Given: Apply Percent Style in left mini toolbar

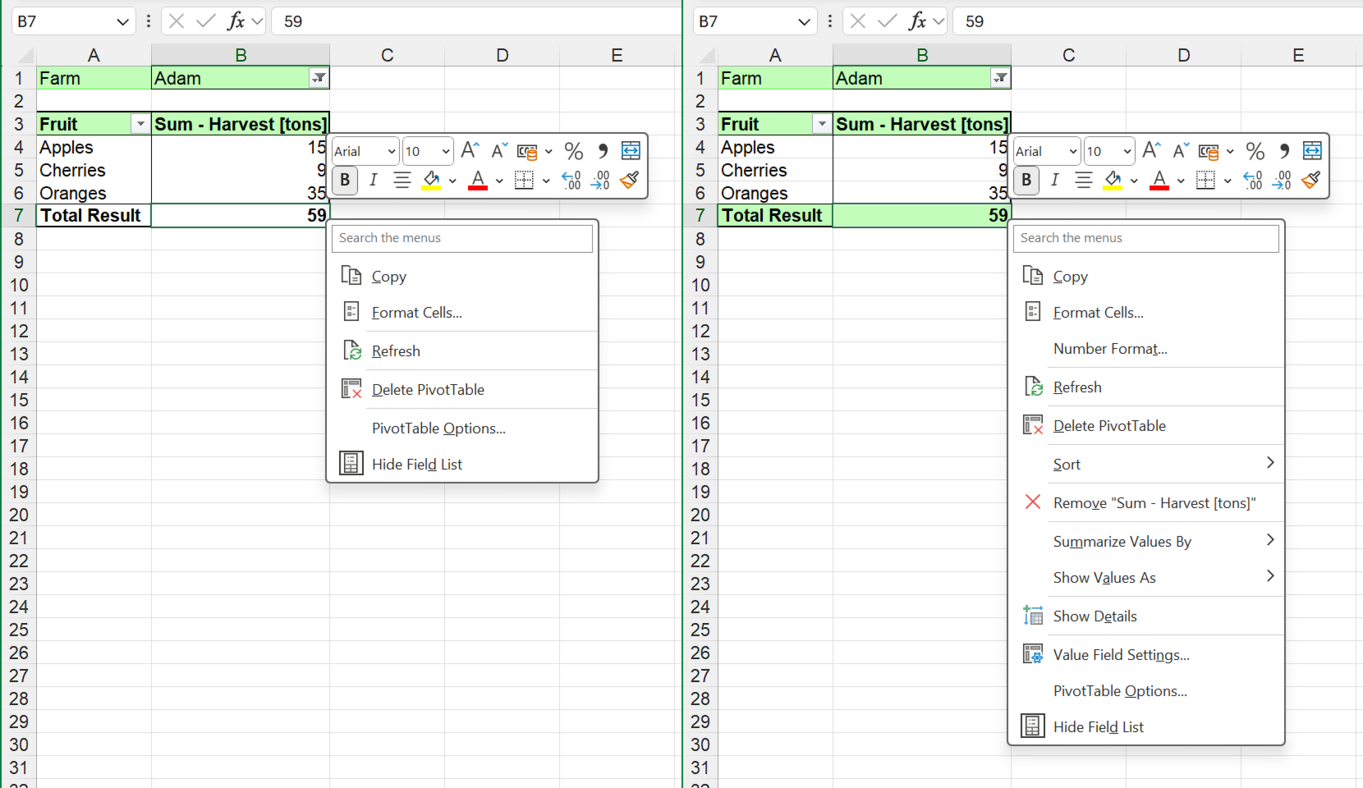Looking at the screenshot, I should pyautogui.click(x=573, y=151).
